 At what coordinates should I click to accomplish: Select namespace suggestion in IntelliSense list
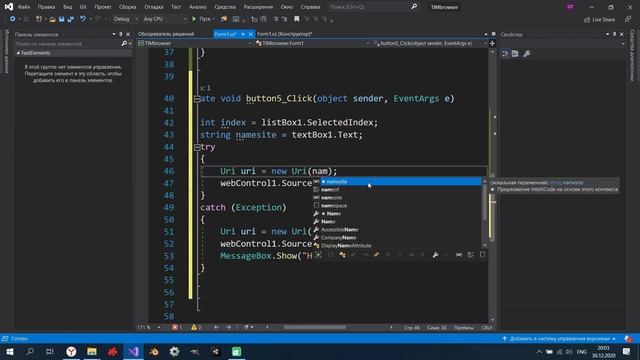point(397,206)
